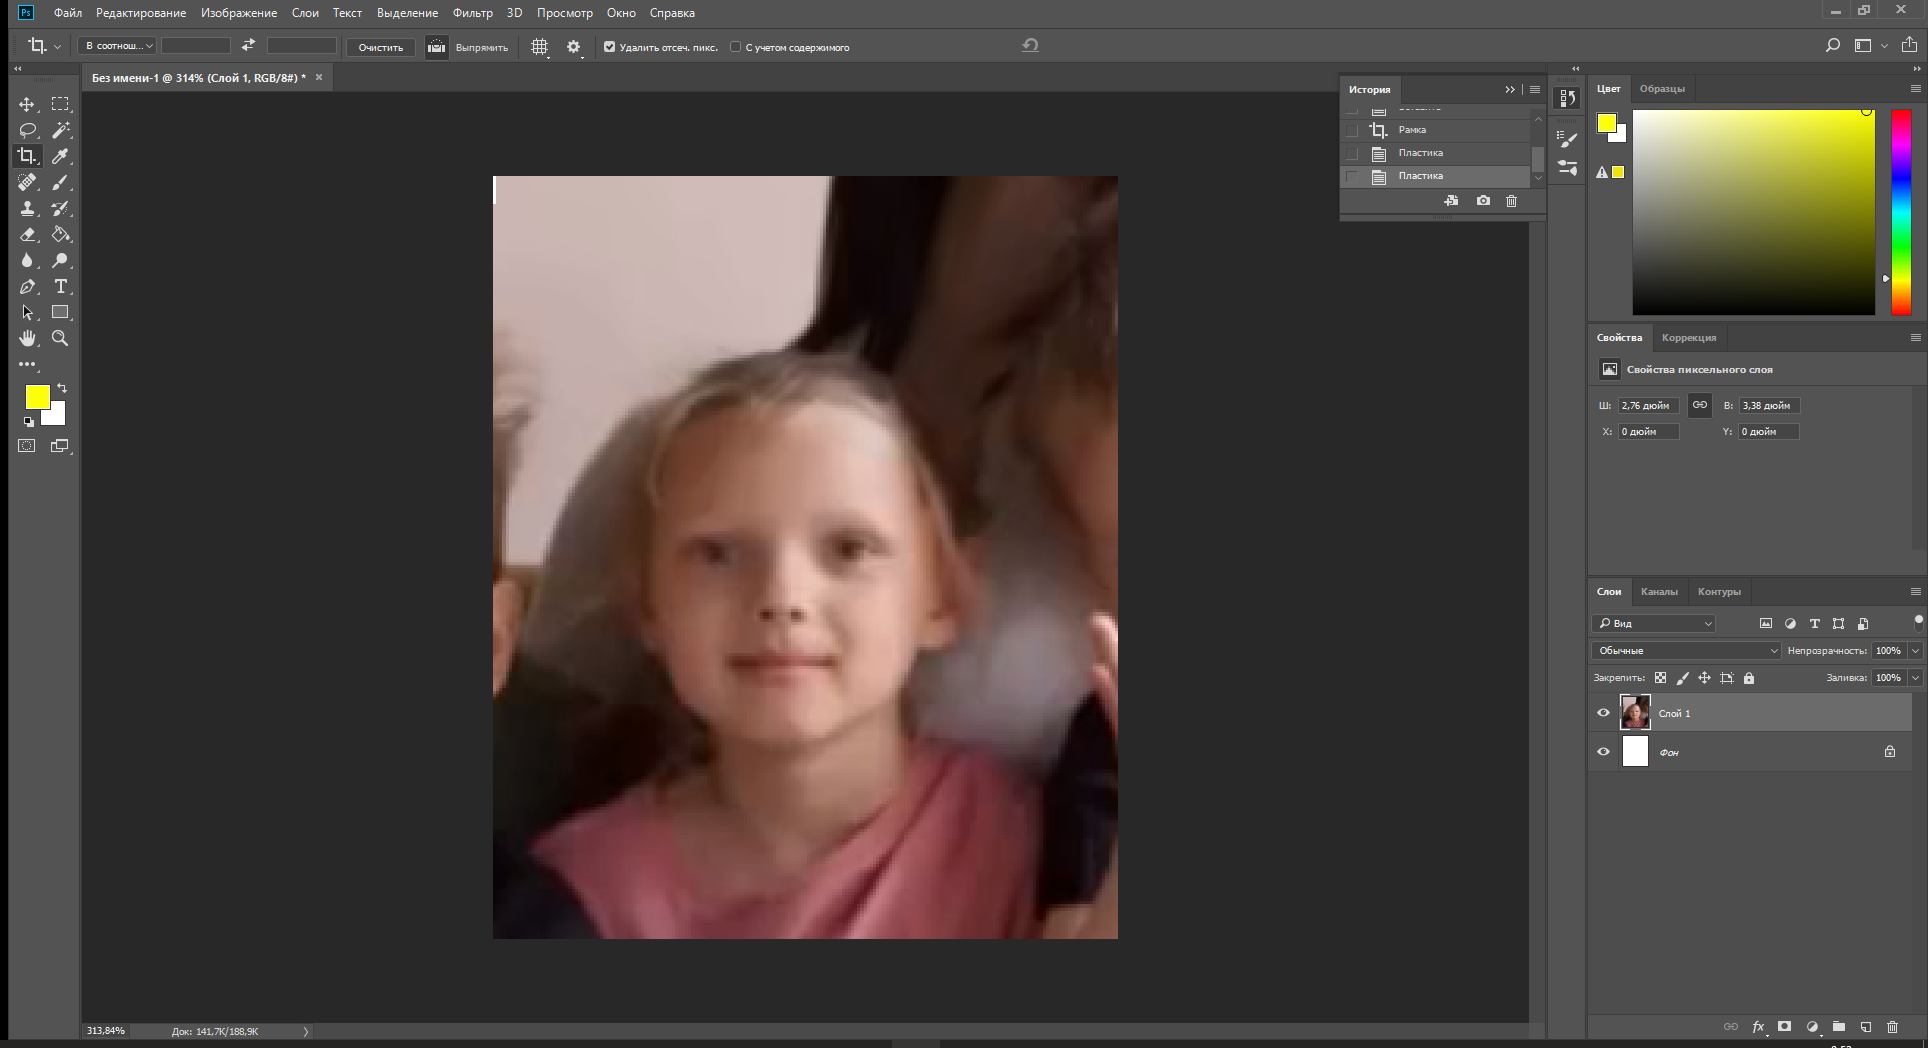Click the Очистить button
This screenshot has width=1928, height=1048.
point(381,47)
